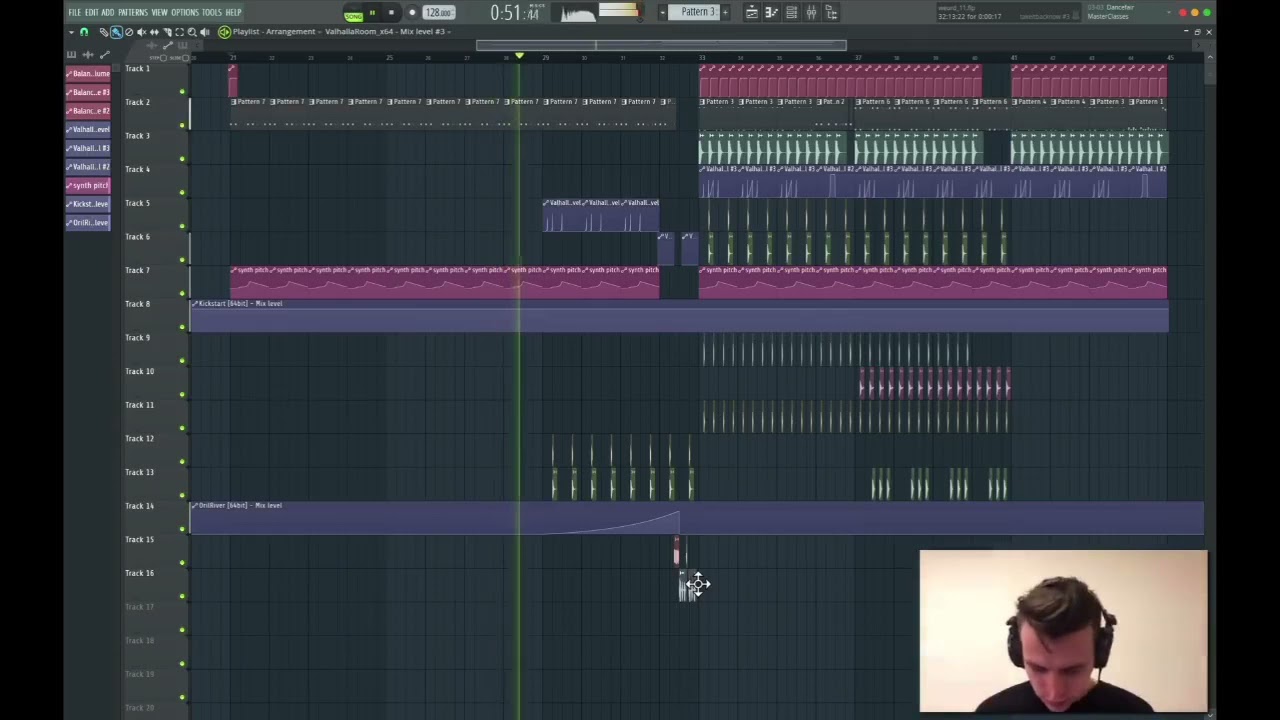Viewport: 1280px width, 720px height.
Task: Mute Track 5 via its green light
Action: 182,226
